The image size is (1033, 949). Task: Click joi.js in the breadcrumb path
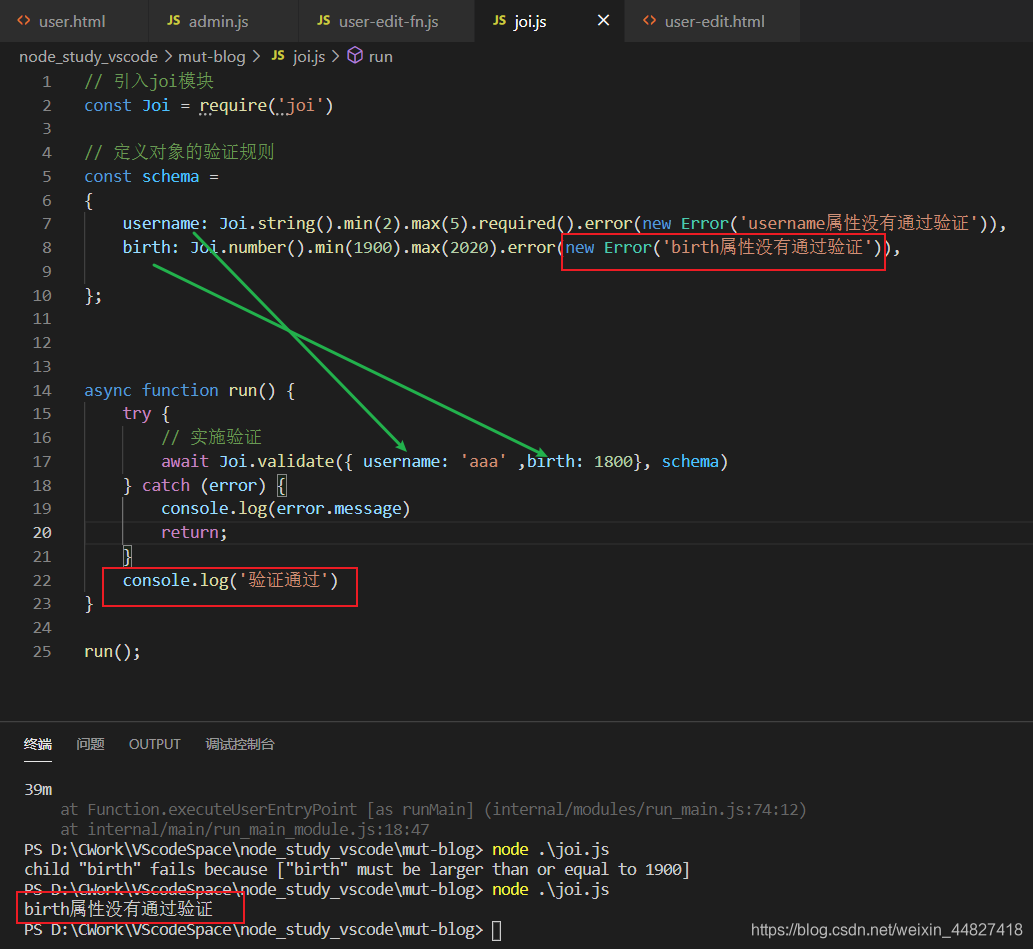tap(309, 57)
